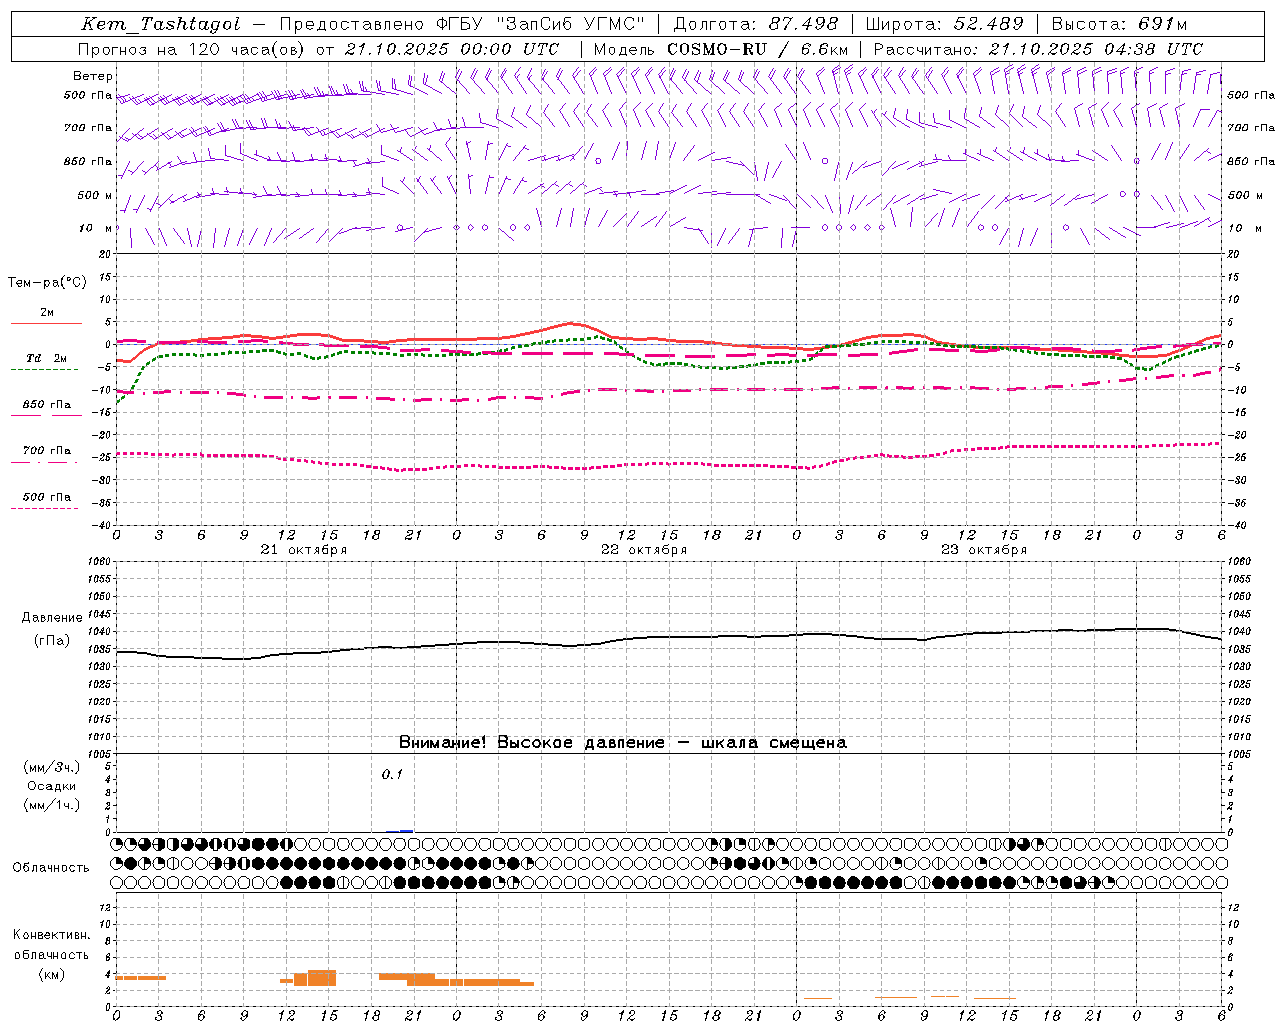The width and height of the screenshot is (1280, 1024).
Task: Click the 'Осадки' precipitation label
Action: pyautogui.click(x=52, y=786)
